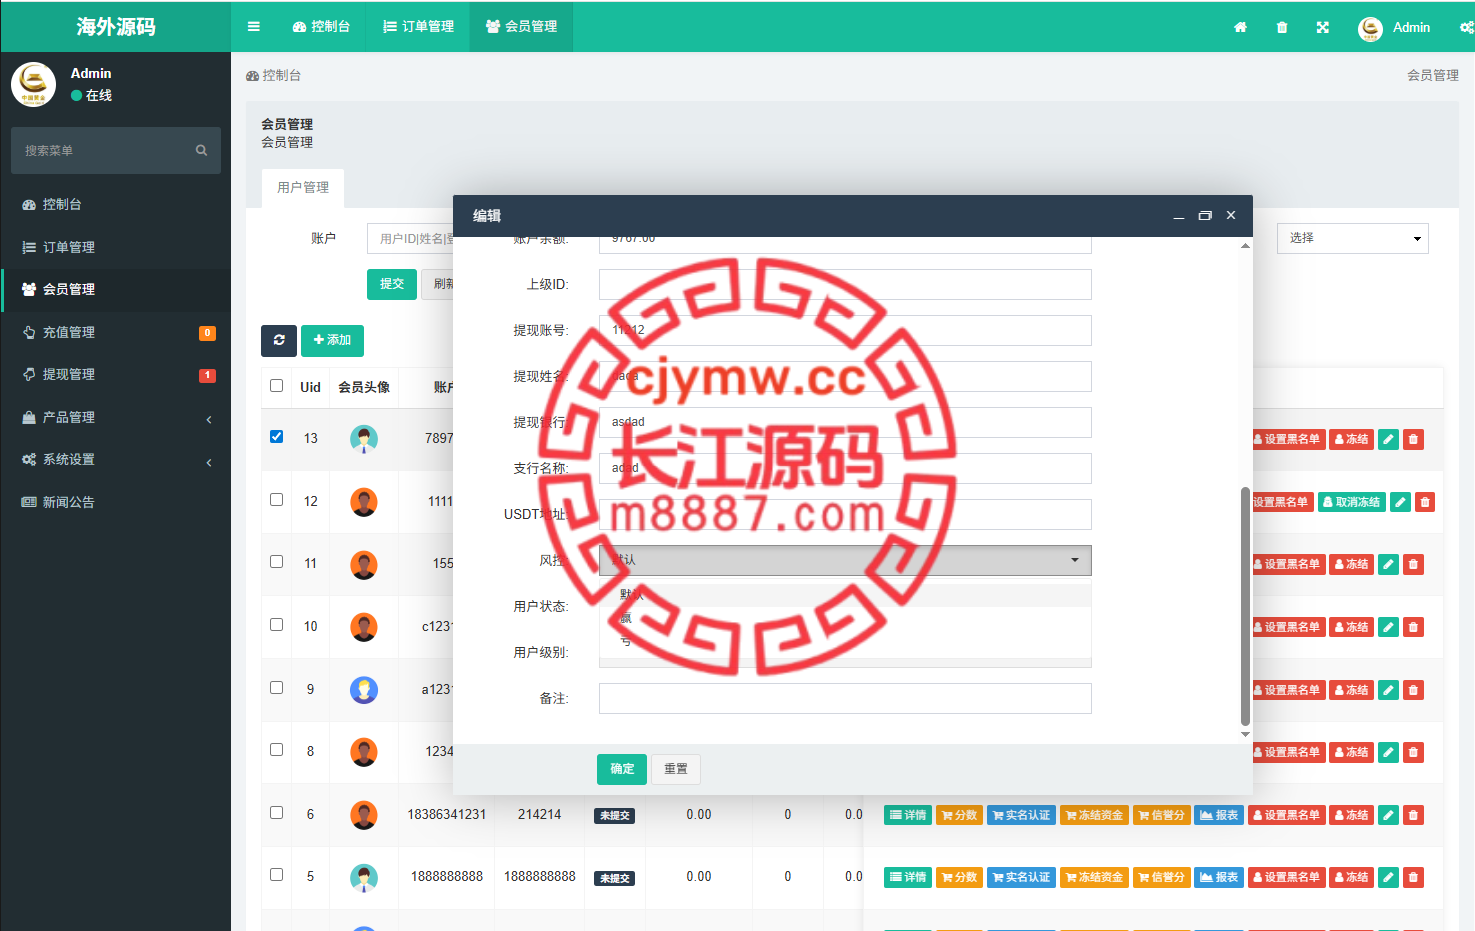Click the edit pencil icon for Uid 6
1475x931 pixels.
click(x=1388, y=815)
